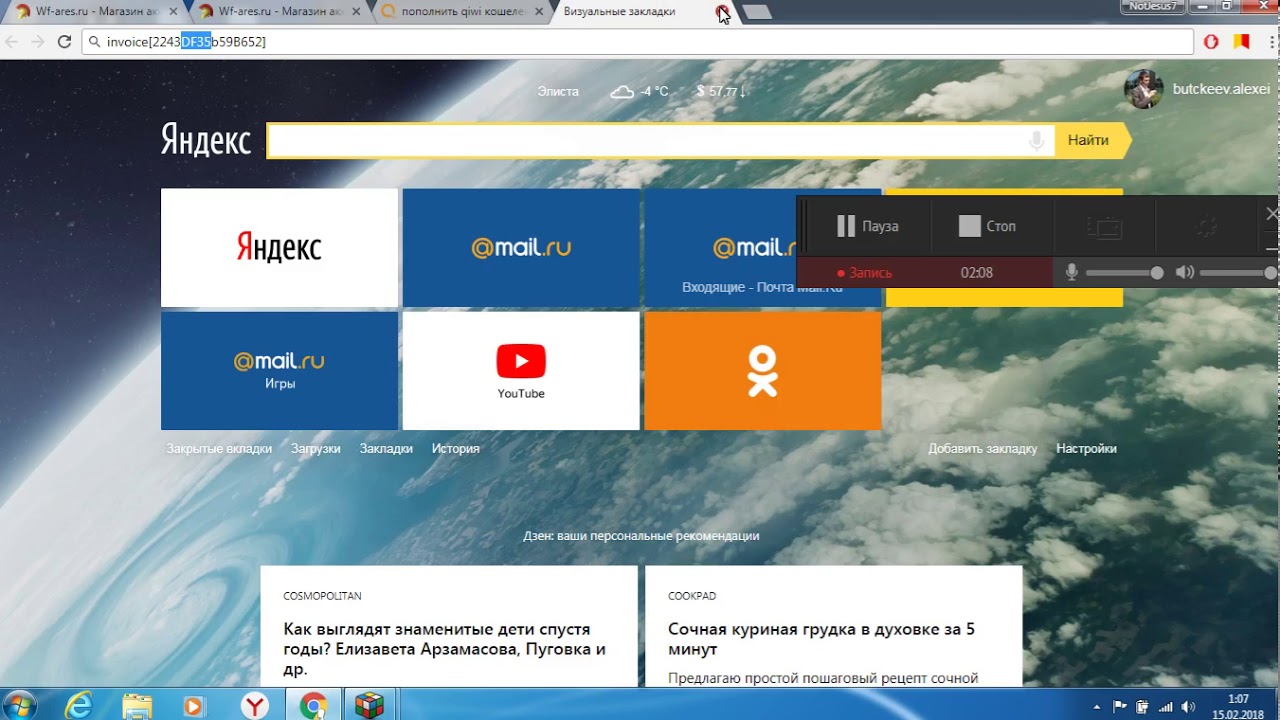Open the first mail.ru bookmark tile
Image resolution: width=1280 pixels, height=720 pixels.
pos(521,247)
